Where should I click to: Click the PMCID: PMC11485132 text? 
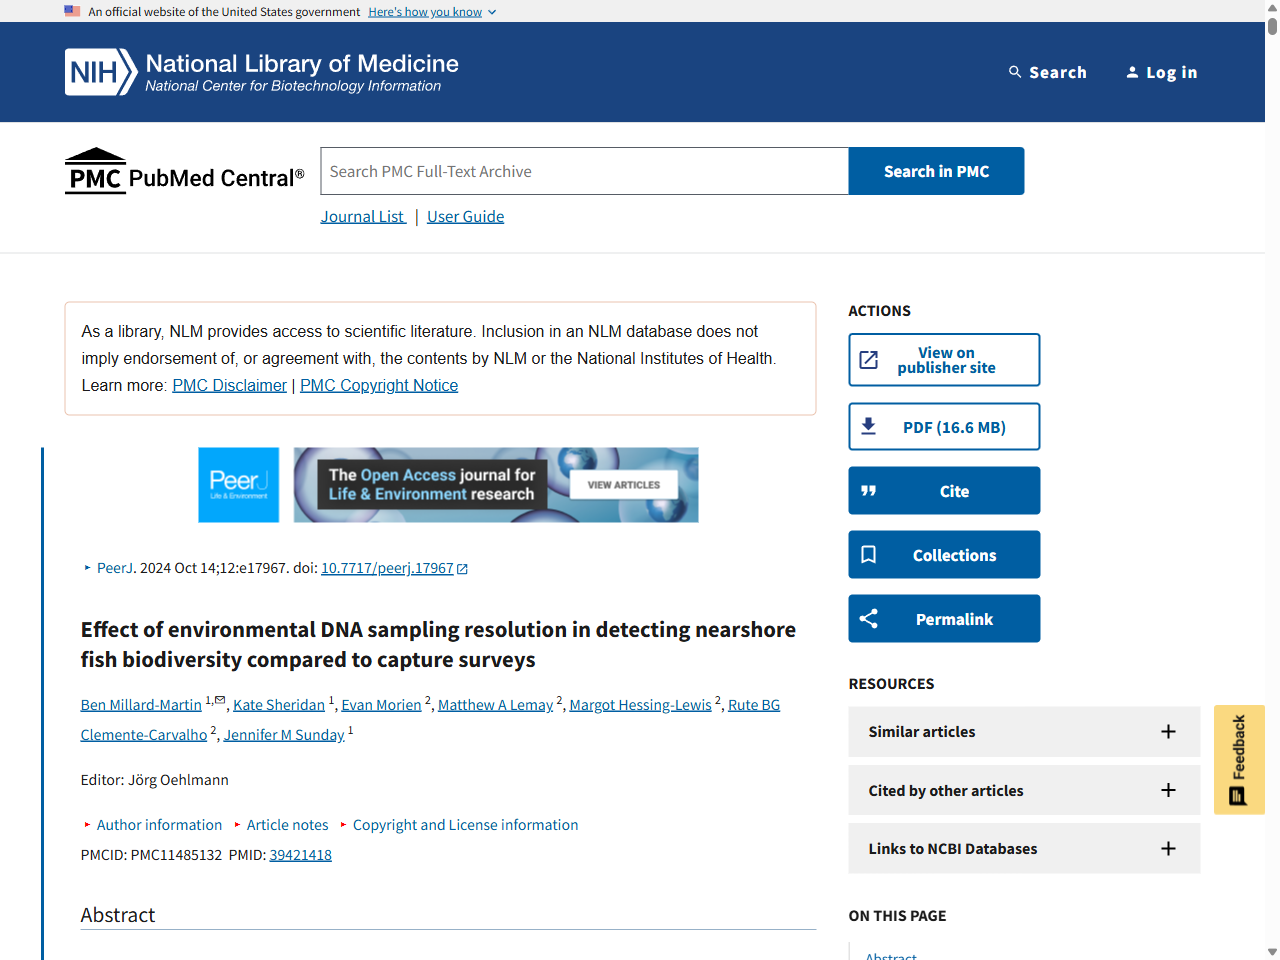(151, 855)
